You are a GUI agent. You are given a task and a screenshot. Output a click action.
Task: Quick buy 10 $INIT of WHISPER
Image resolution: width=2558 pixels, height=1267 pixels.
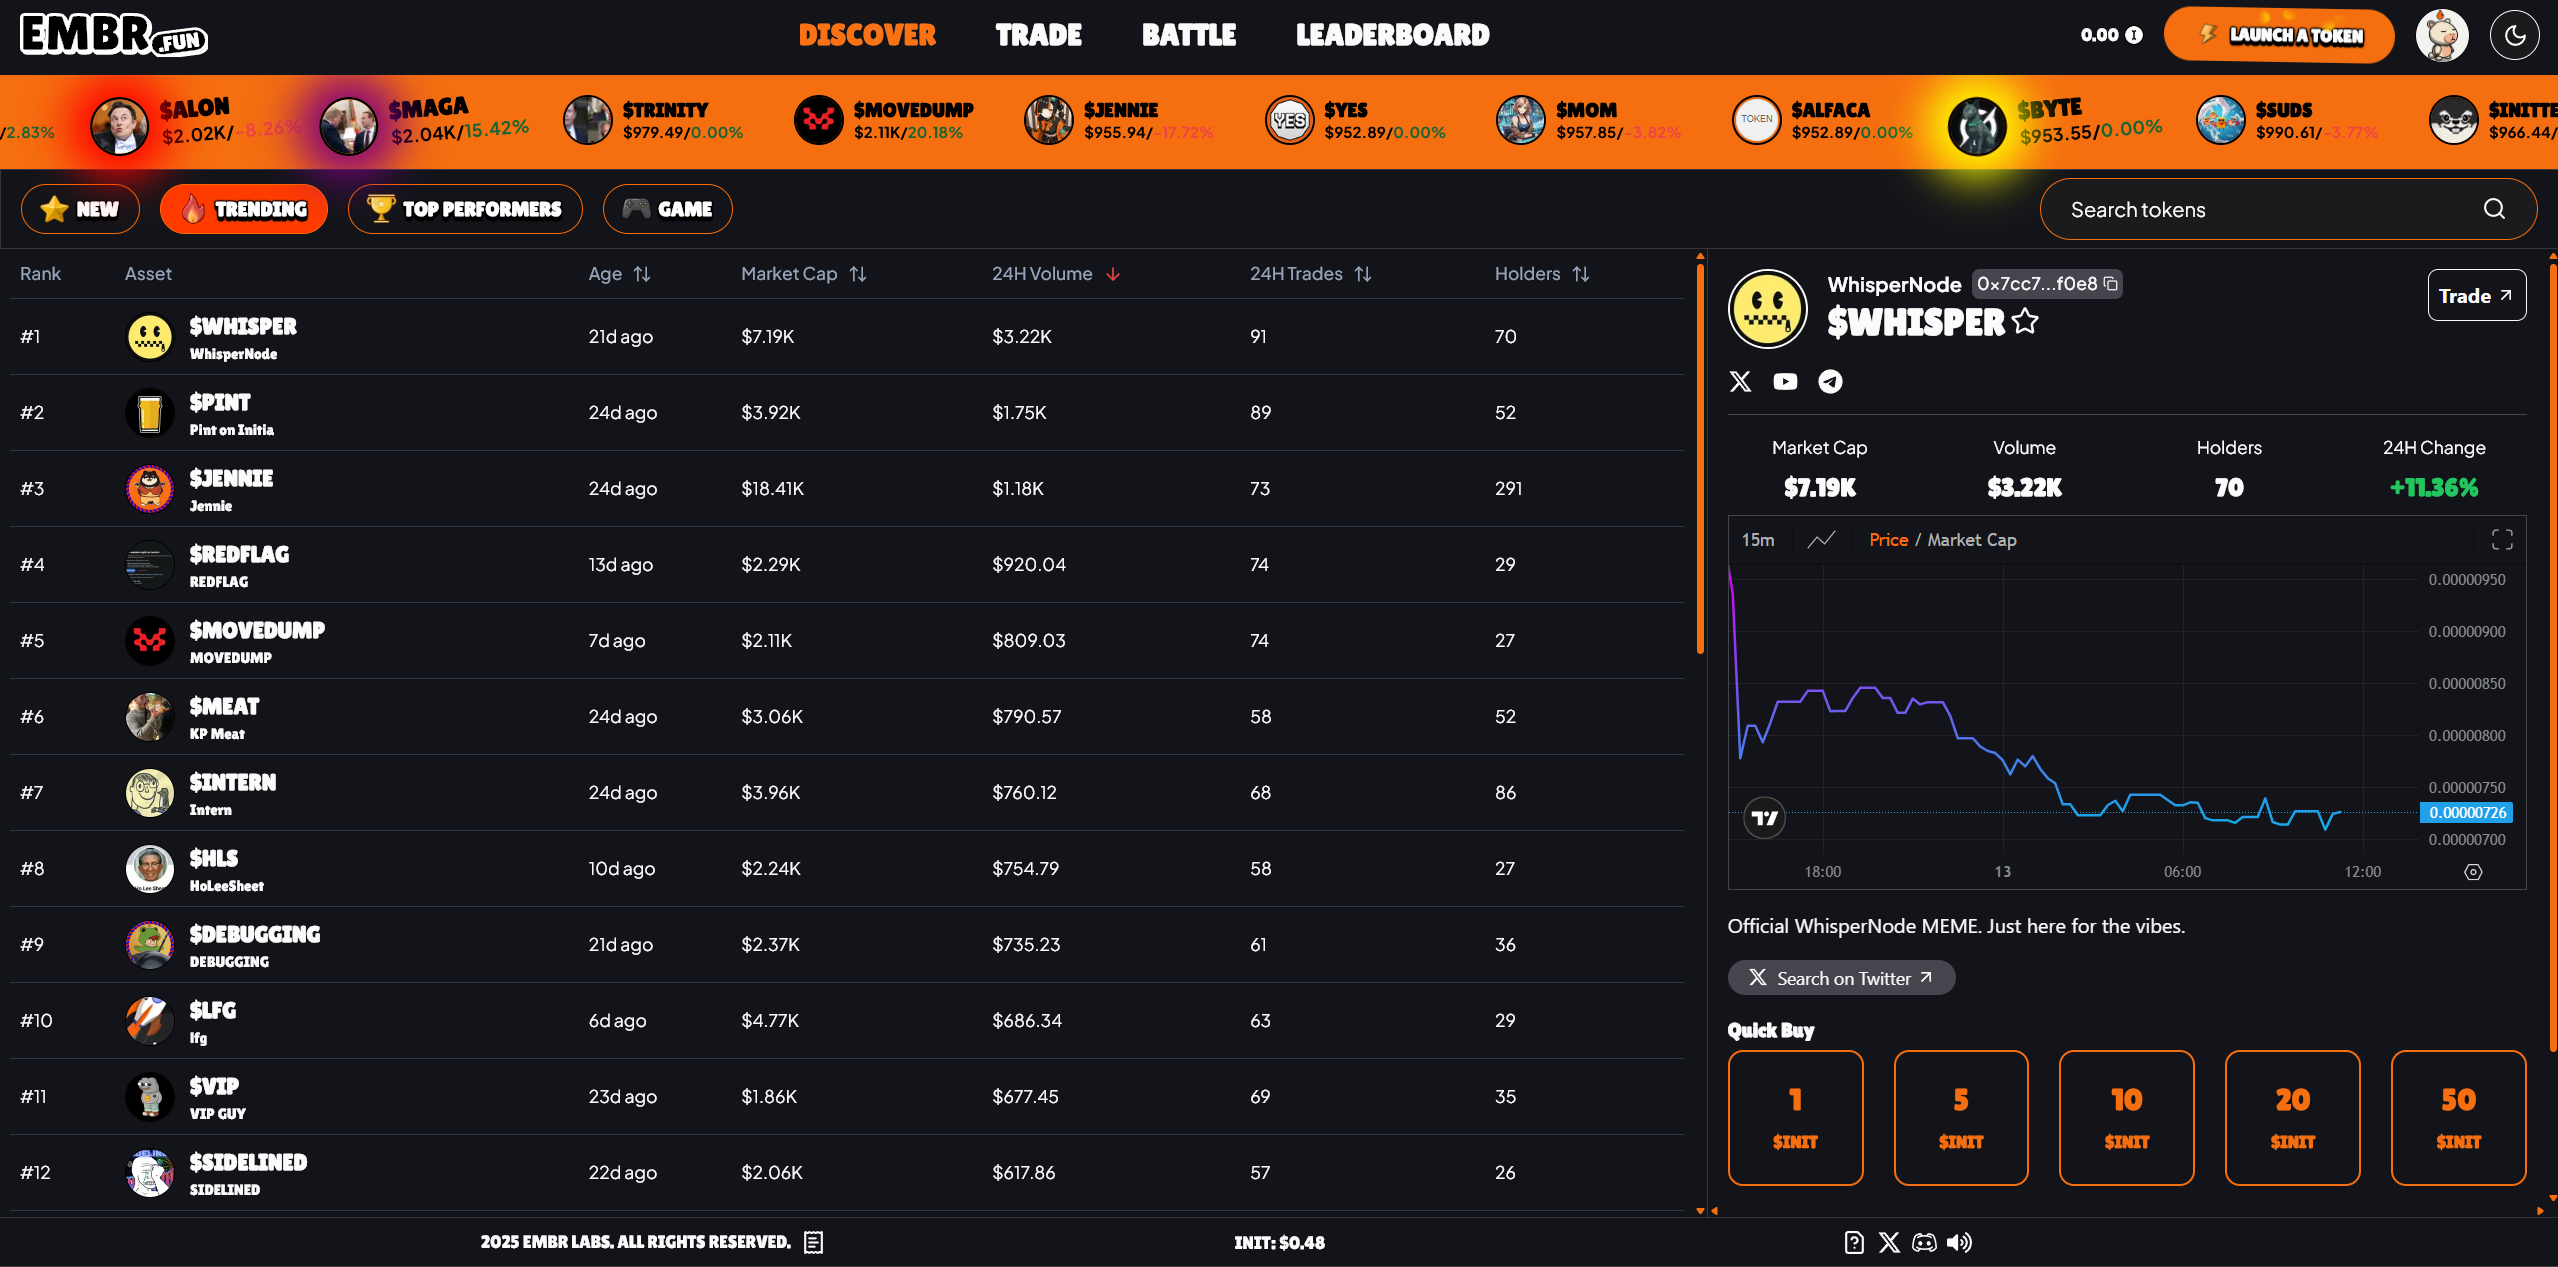coord(2126,1117)
